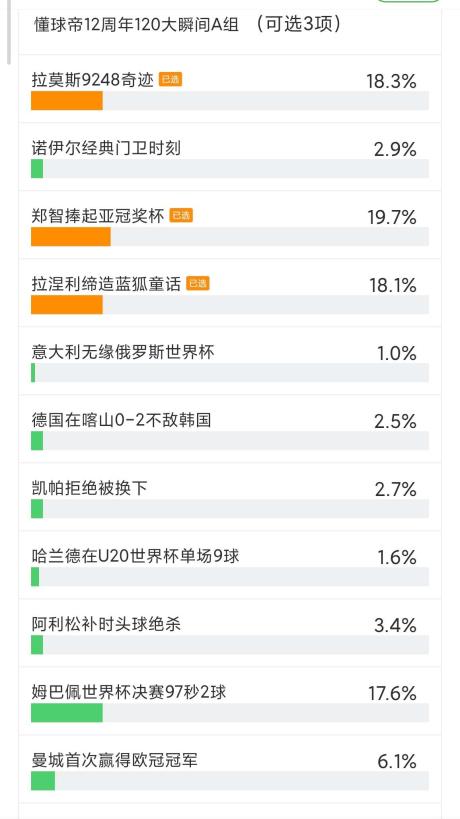
Task: Deselect the chosen option 拉莫斯9248奇迹
Action: coord(230,89)
